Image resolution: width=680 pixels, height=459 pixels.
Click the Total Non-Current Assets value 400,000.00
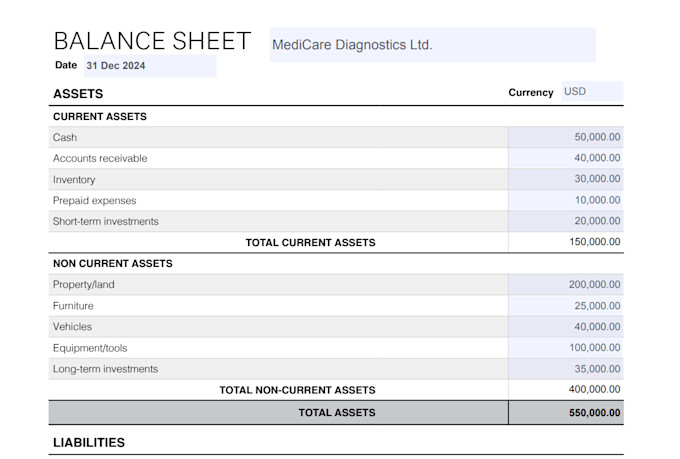click(595, 390)
